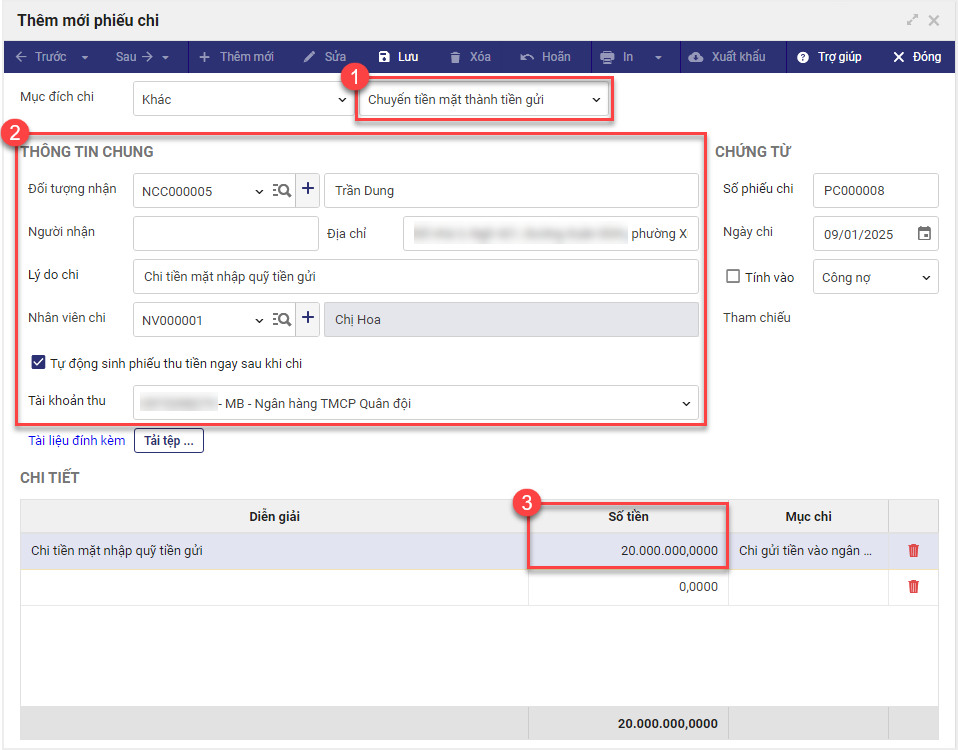The width and height of the screenshot is (958, 750).
Task: Click the Hoãn undo button
Action: click(546, 57)
